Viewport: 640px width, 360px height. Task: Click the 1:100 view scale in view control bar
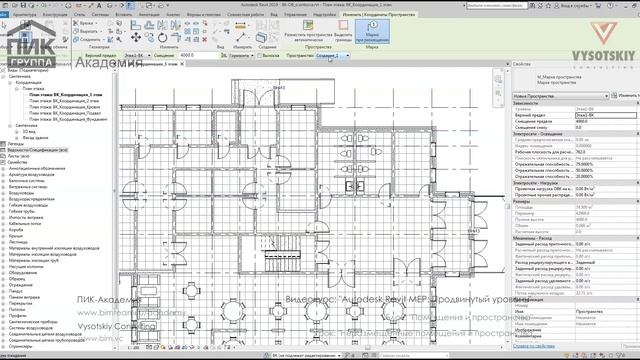pyautogui.click(x=133, y=348)
